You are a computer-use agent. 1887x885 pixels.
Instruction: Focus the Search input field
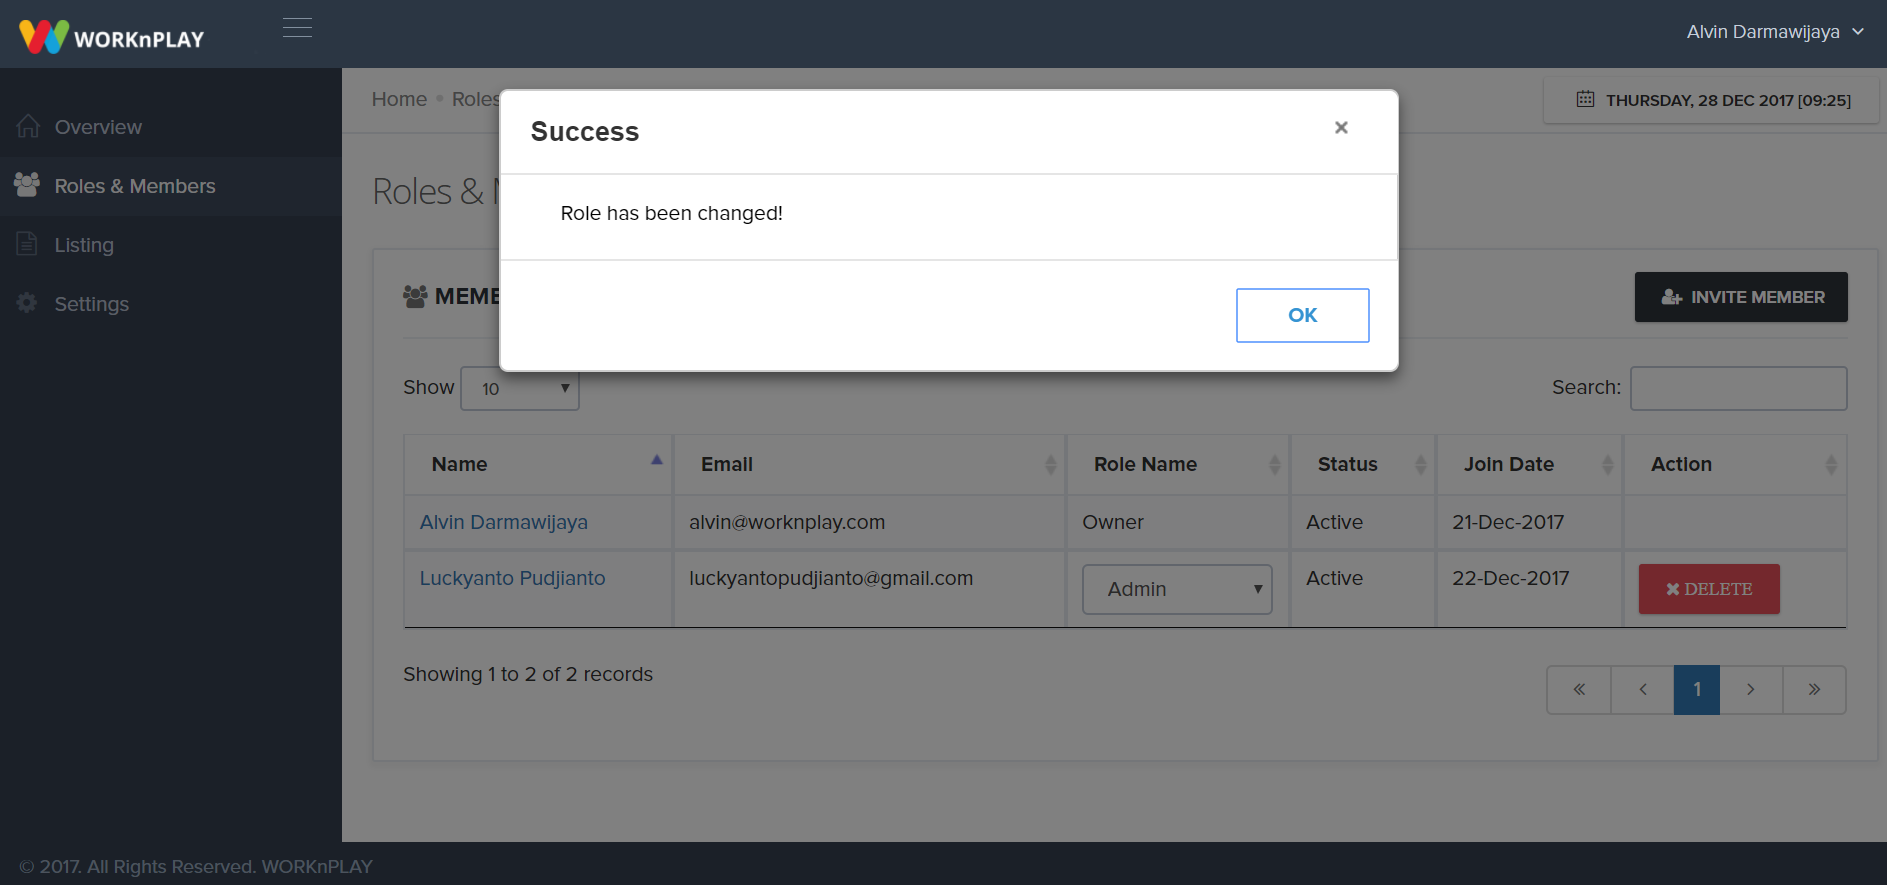[1738, 388]
